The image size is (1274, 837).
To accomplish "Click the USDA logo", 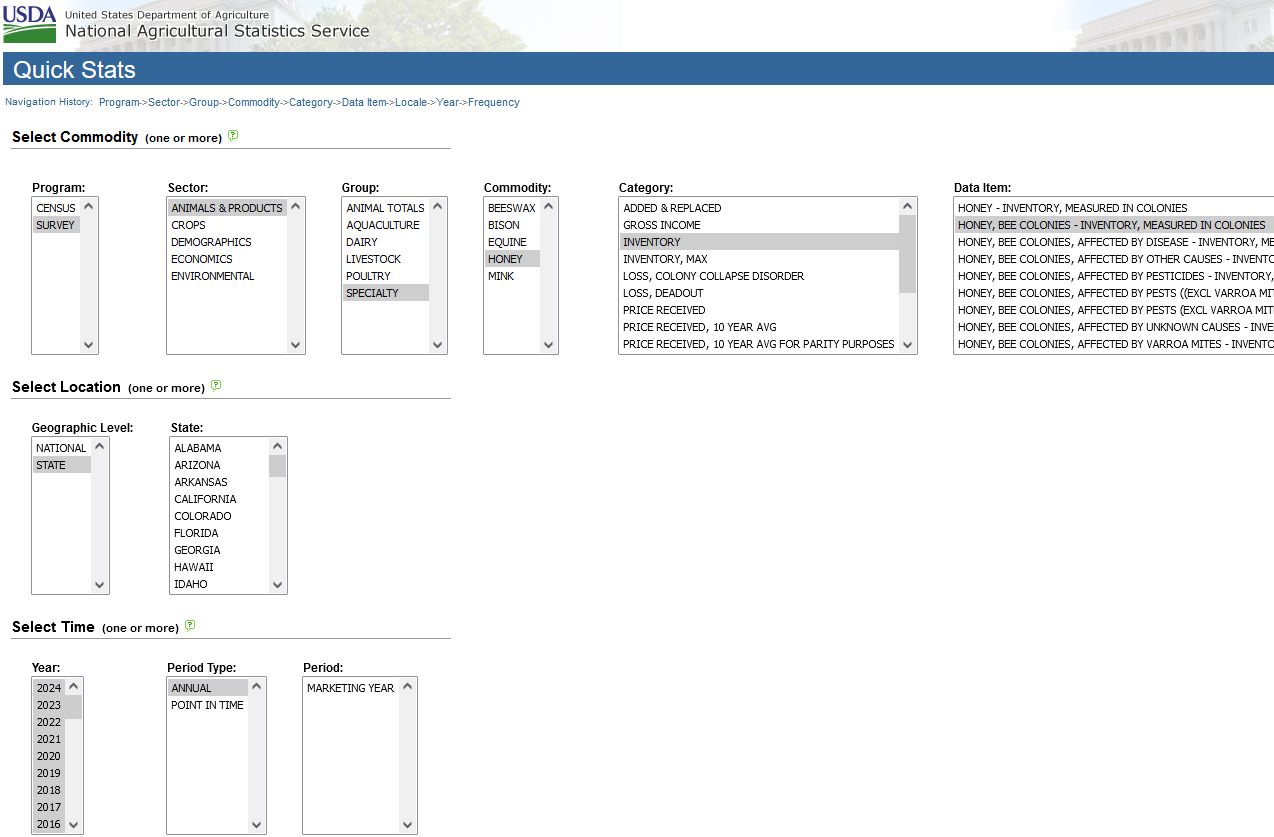I will point(30,25).
